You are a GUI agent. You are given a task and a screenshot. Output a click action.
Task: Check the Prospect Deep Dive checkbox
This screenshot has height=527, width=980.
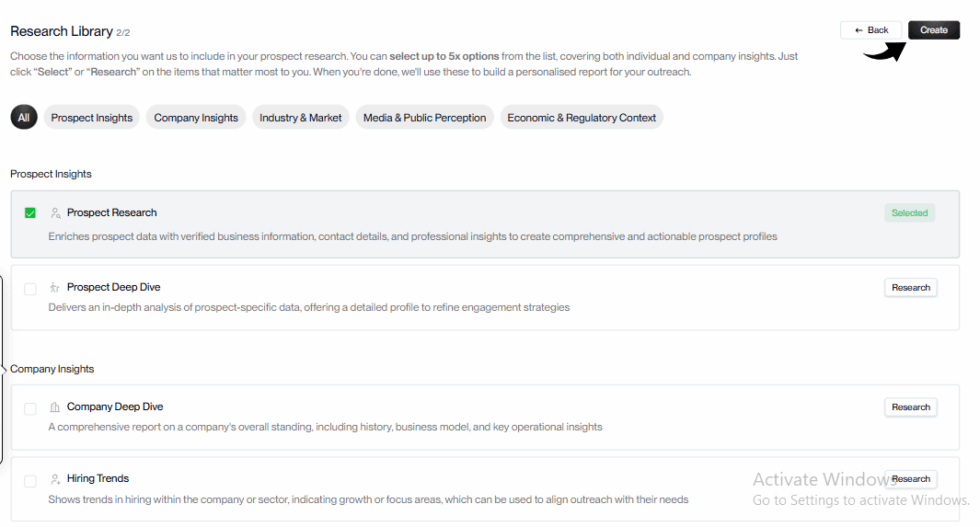30,288
